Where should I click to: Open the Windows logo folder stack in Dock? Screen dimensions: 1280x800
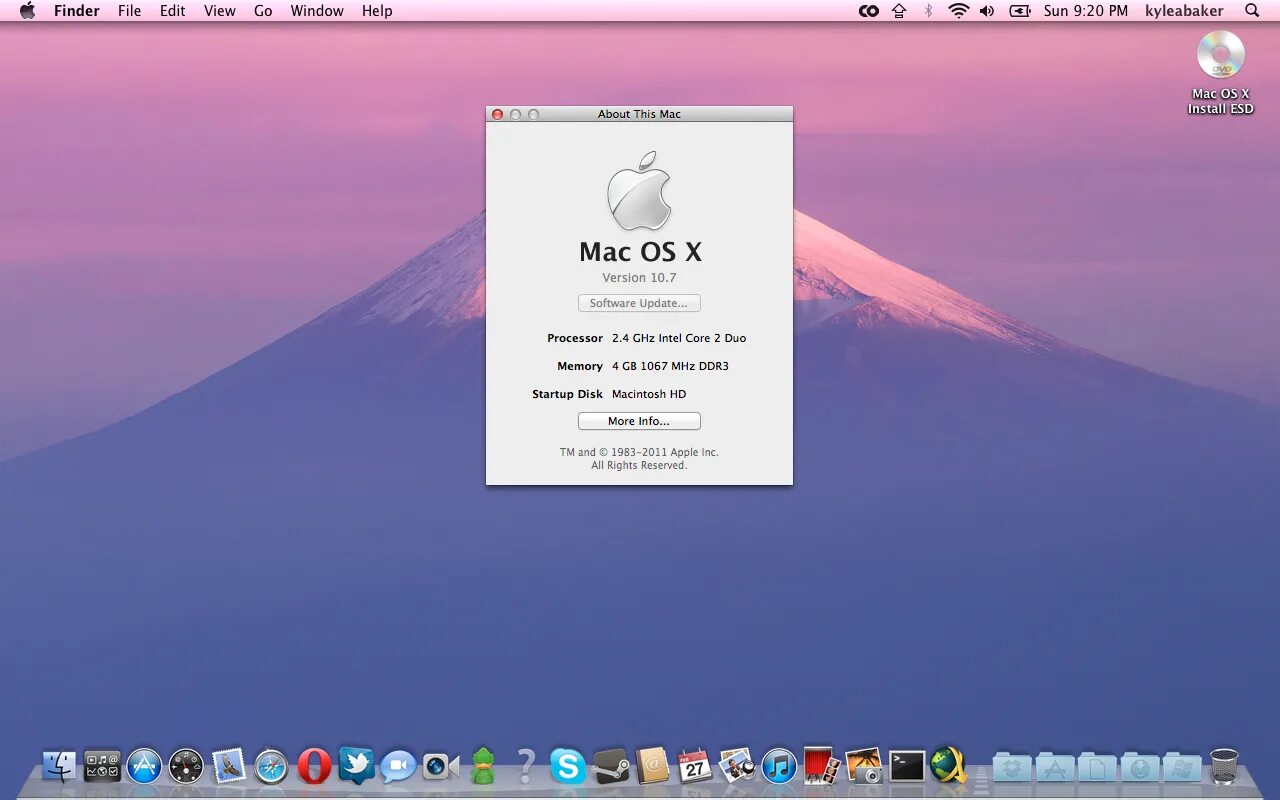[1182, 767]
